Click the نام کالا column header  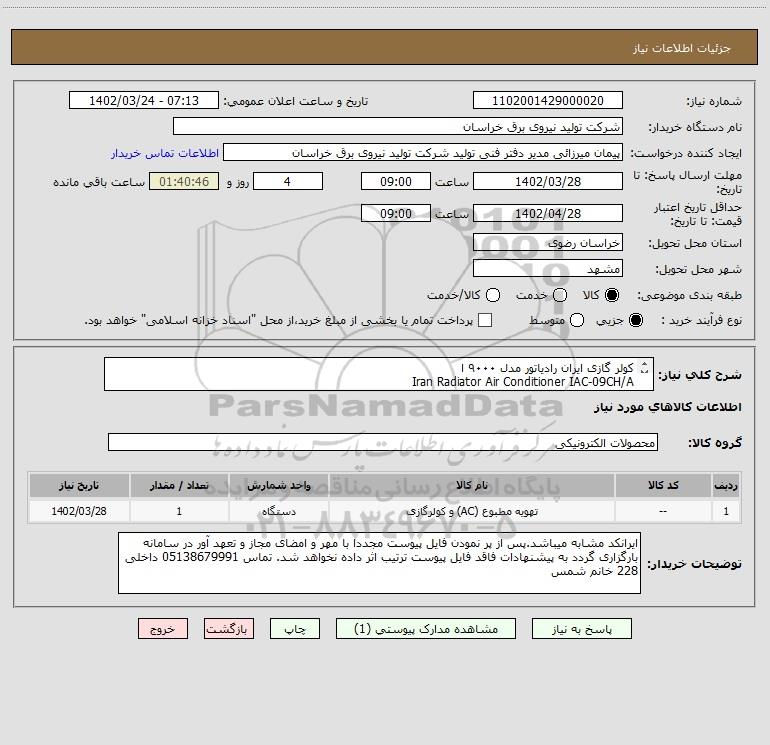click(x=471, y=485)
